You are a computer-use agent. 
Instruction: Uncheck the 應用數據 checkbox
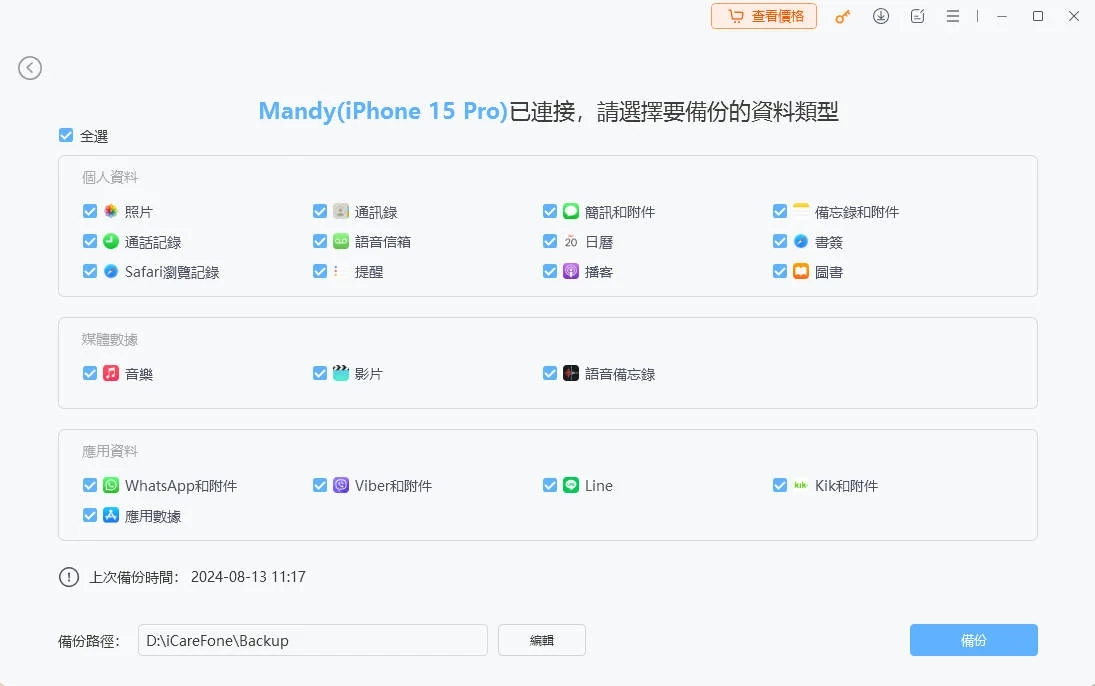89,515
